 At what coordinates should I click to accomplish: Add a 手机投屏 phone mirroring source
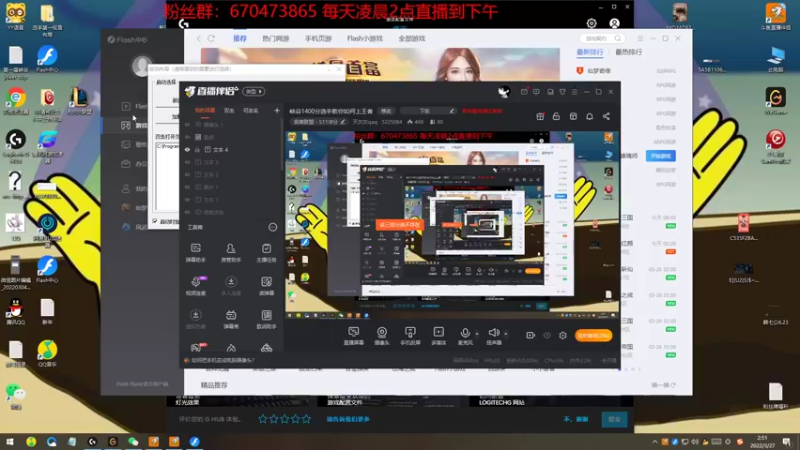[410, 336]
